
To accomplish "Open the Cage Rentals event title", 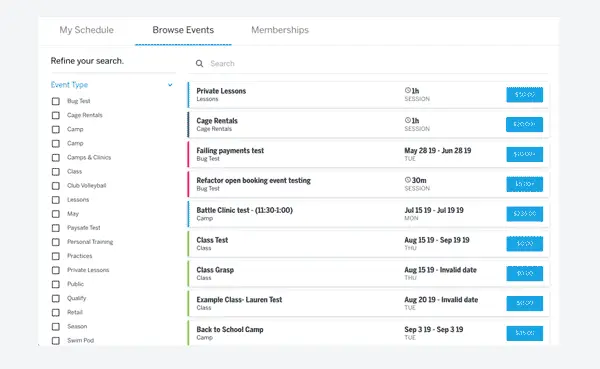I will tap(217, 121).
